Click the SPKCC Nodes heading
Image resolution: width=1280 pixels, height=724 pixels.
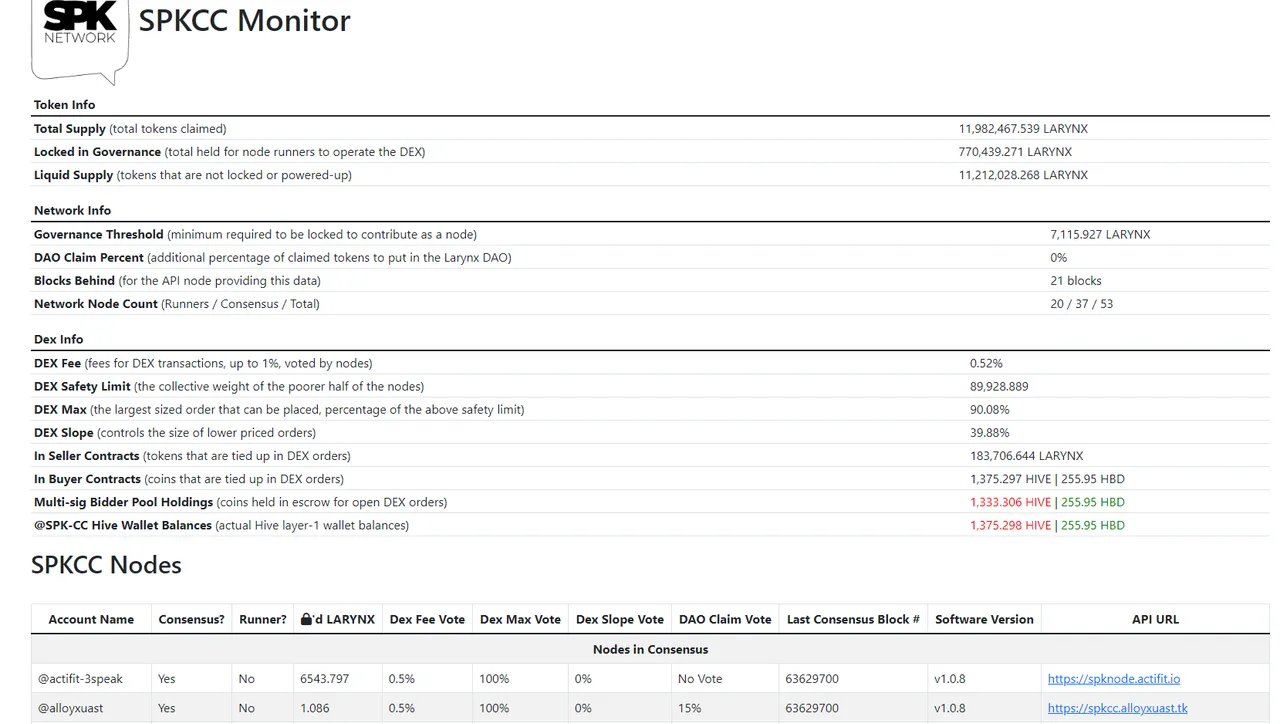(x=106, y=565)
